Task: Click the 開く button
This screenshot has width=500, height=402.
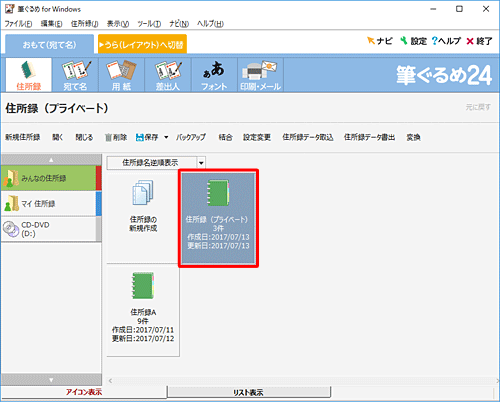Action: click(57, 137)
